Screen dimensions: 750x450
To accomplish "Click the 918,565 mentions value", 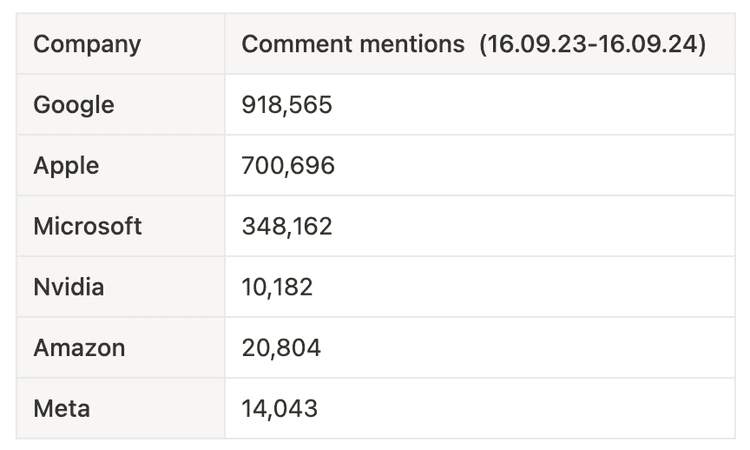I will pyautogui.click(x=287, y=105).
